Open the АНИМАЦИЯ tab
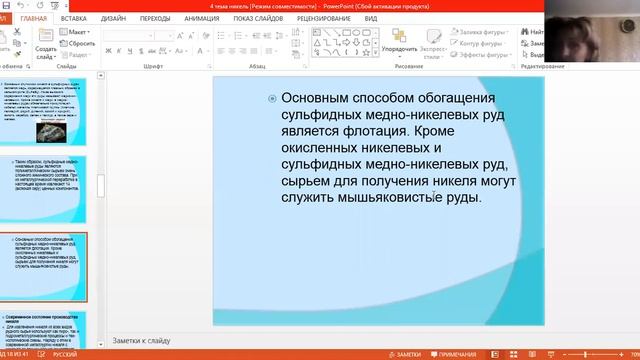 click(202, 18)
